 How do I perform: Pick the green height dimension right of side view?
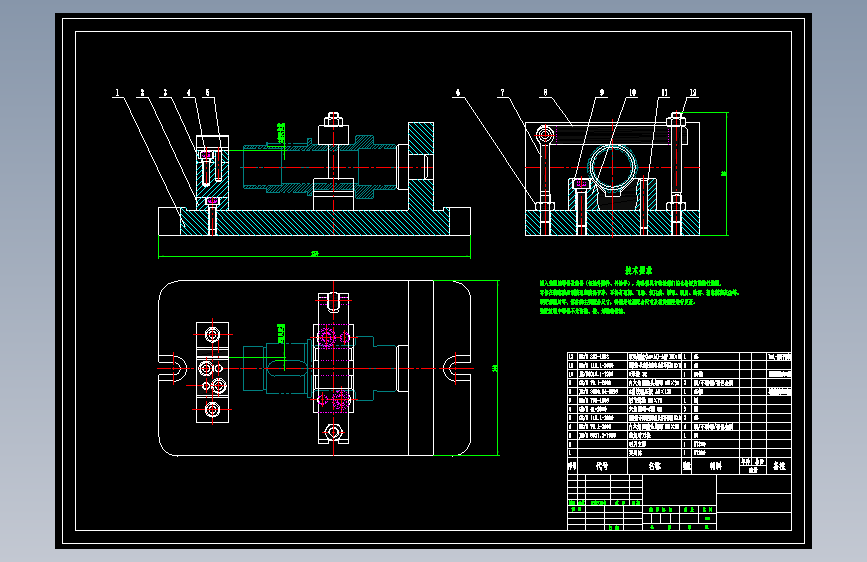point(725,174)
